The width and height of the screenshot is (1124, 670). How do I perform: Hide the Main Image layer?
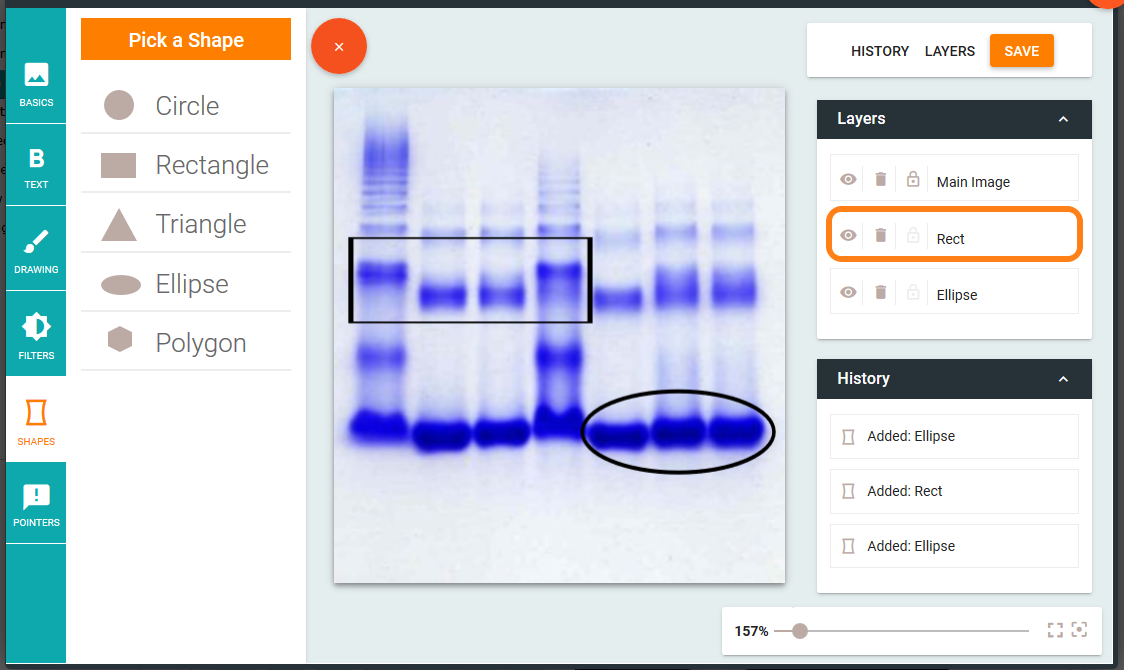[x=848, y=180]
